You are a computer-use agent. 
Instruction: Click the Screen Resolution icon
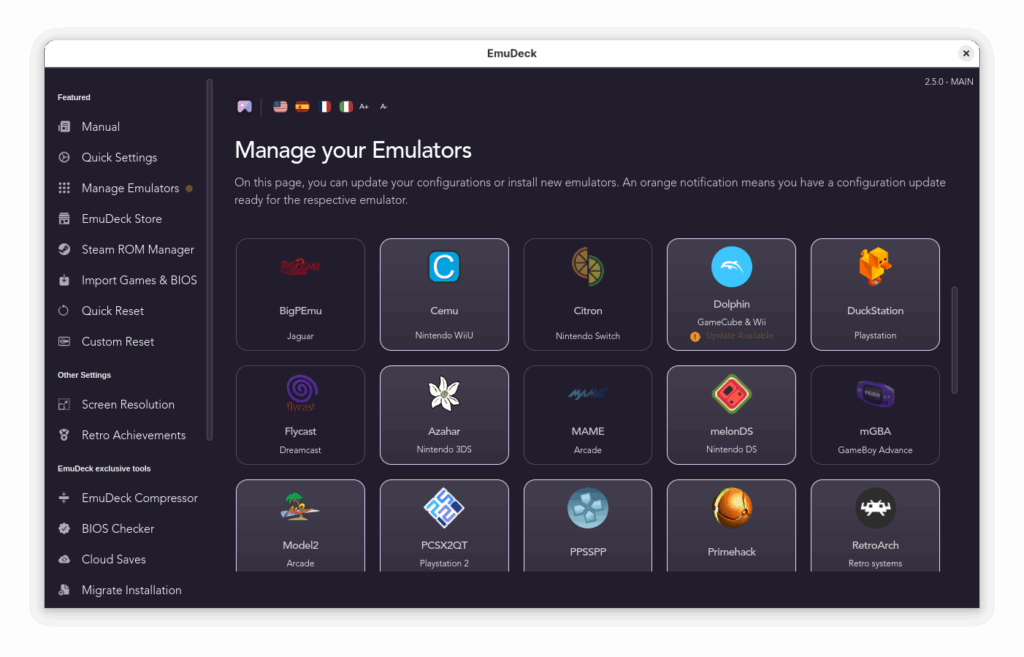(x=64, y=404)
